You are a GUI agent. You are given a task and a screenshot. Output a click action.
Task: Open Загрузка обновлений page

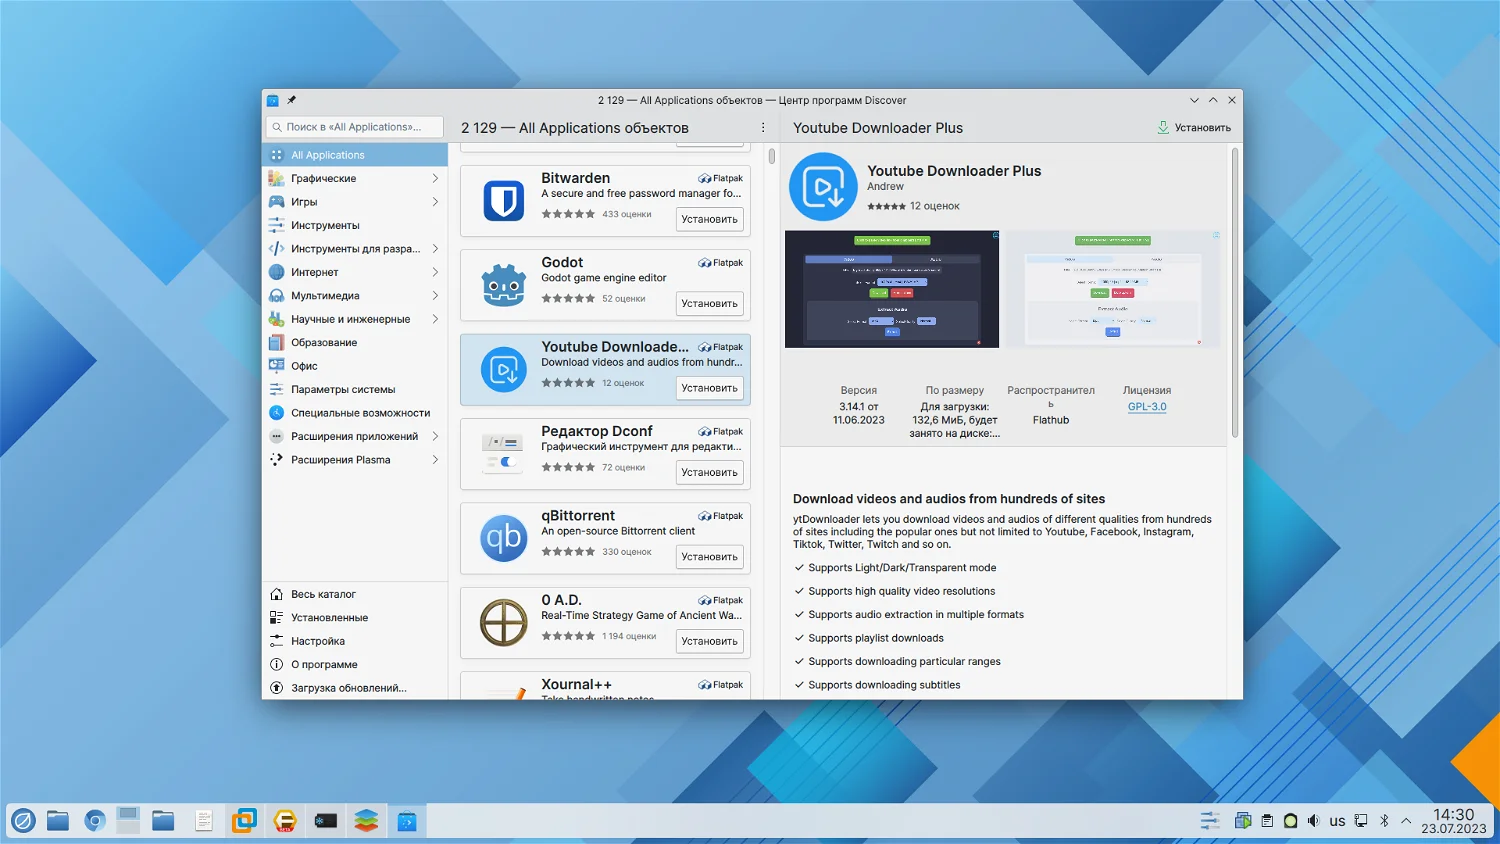(x=355, y=688)
